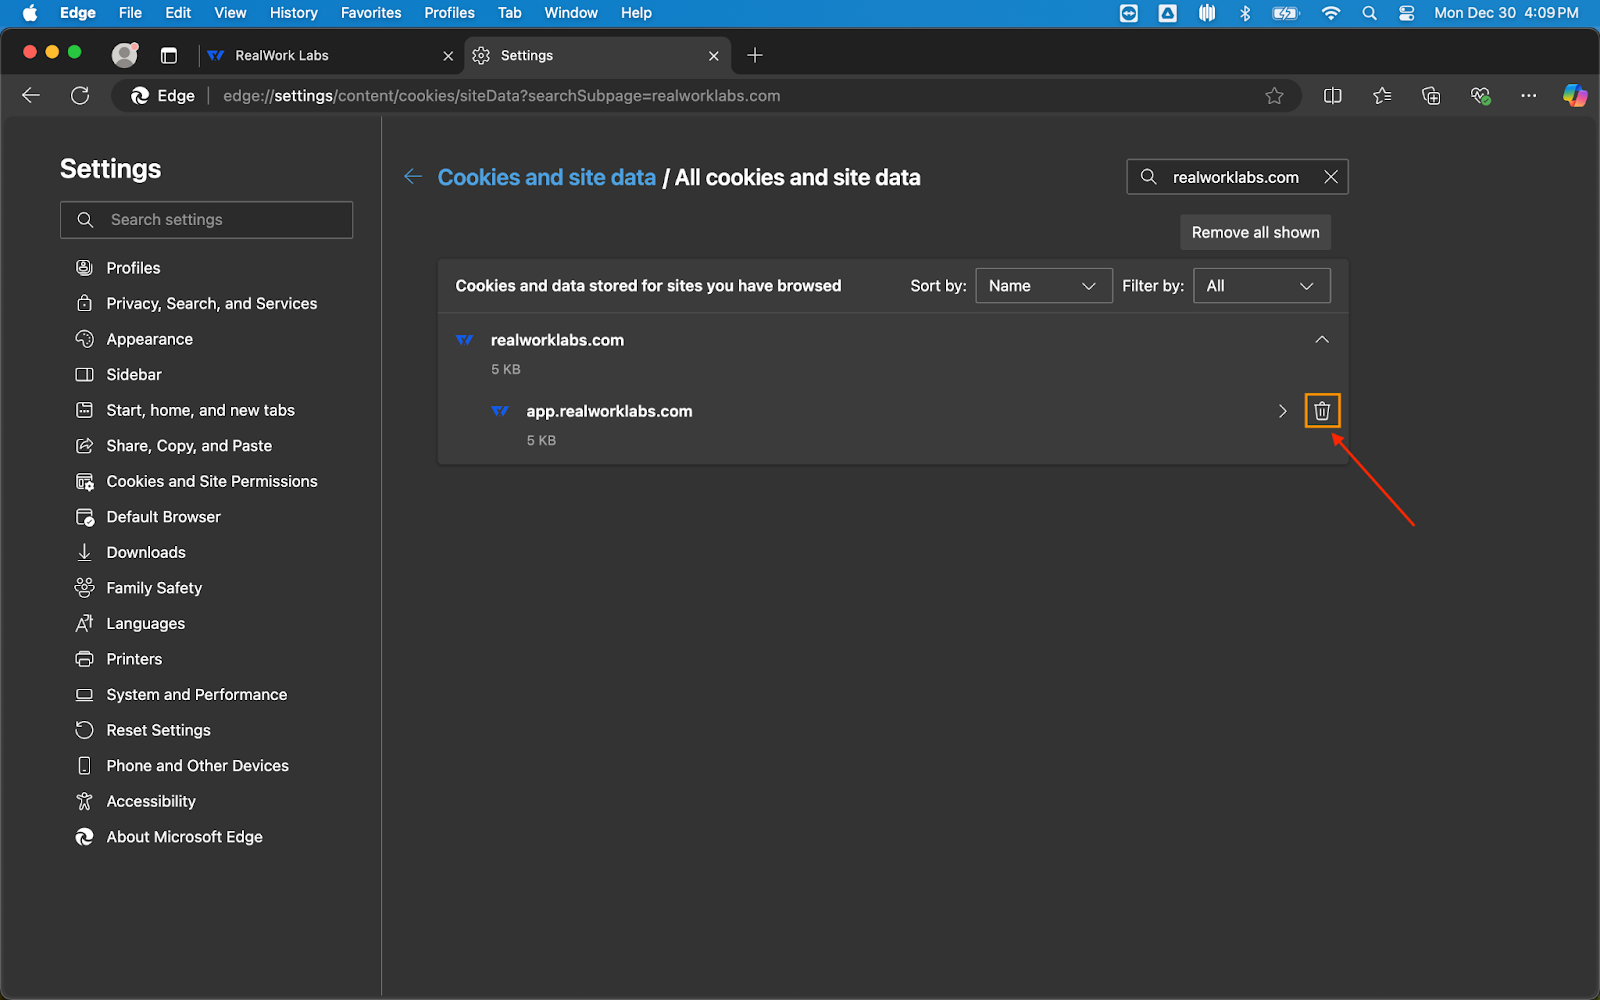
Task: Add page to favorites star icon
Action: pyautogui.click(x=1274, y=96)
